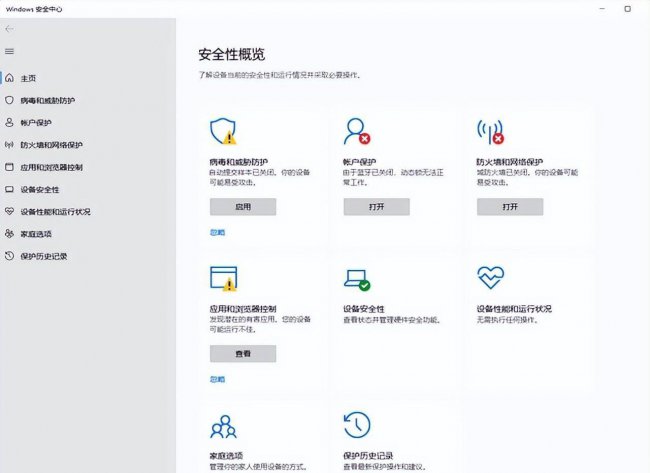Click the 防火墙和网络保护 card title
This screenshot has width=650, height=473.
[x=509, y=162]
